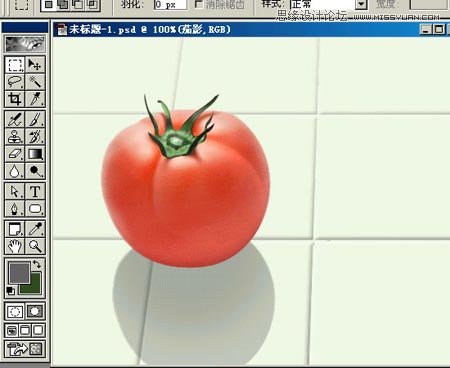Jump to ImageReady from the toolbox
Viewport: 450px width, 368px height.
coord(25,349)
